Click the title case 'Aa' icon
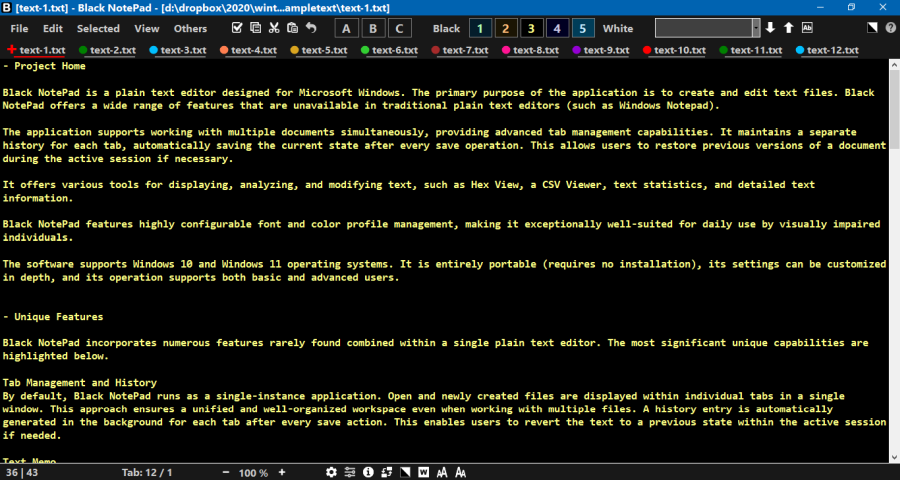This screenshot has width=900, height=480. [x=460, y=472]
